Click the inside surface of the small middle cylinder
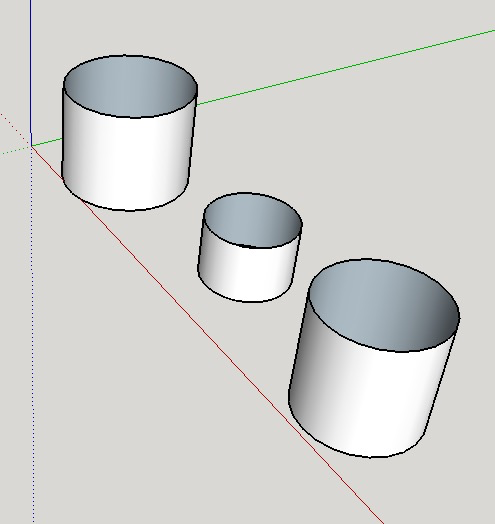 253,221
